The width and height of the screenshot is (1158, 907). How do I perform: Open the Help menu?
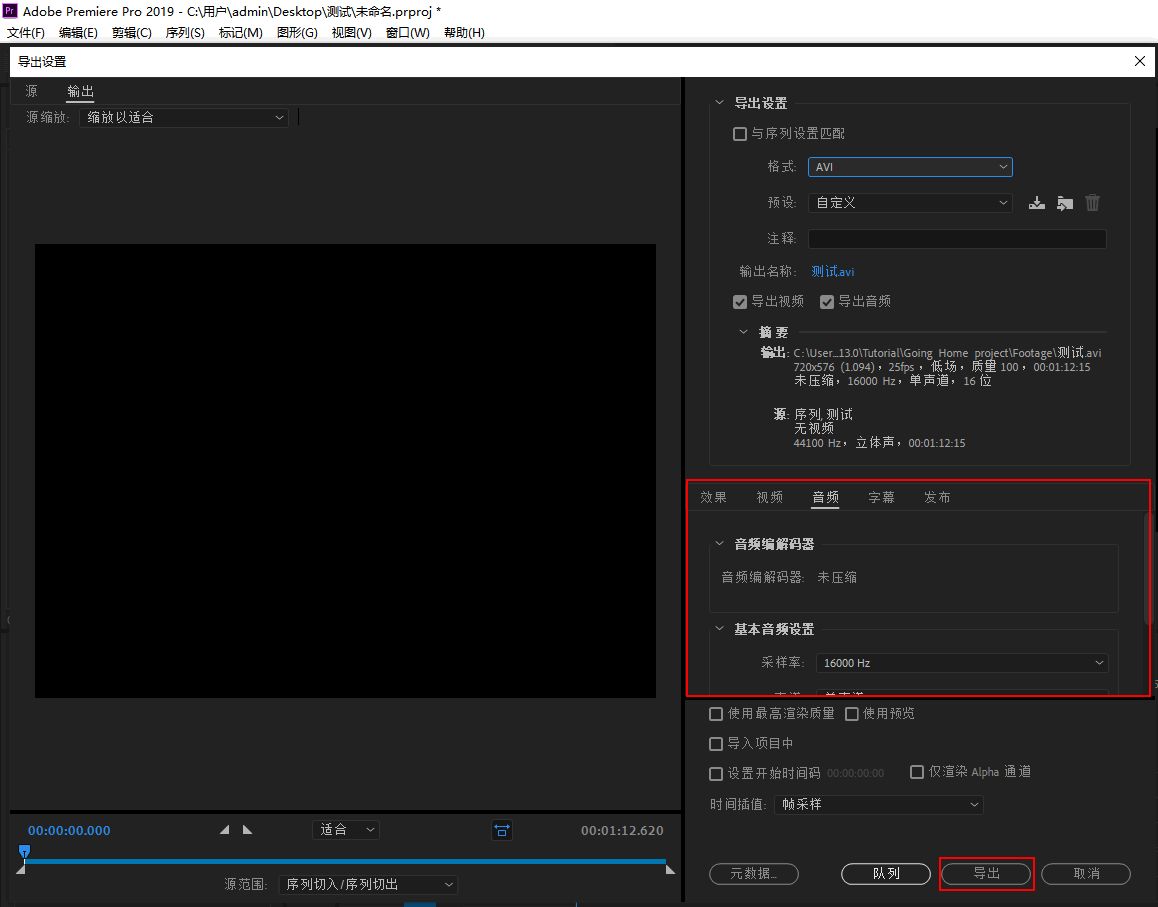pos(464,32)
